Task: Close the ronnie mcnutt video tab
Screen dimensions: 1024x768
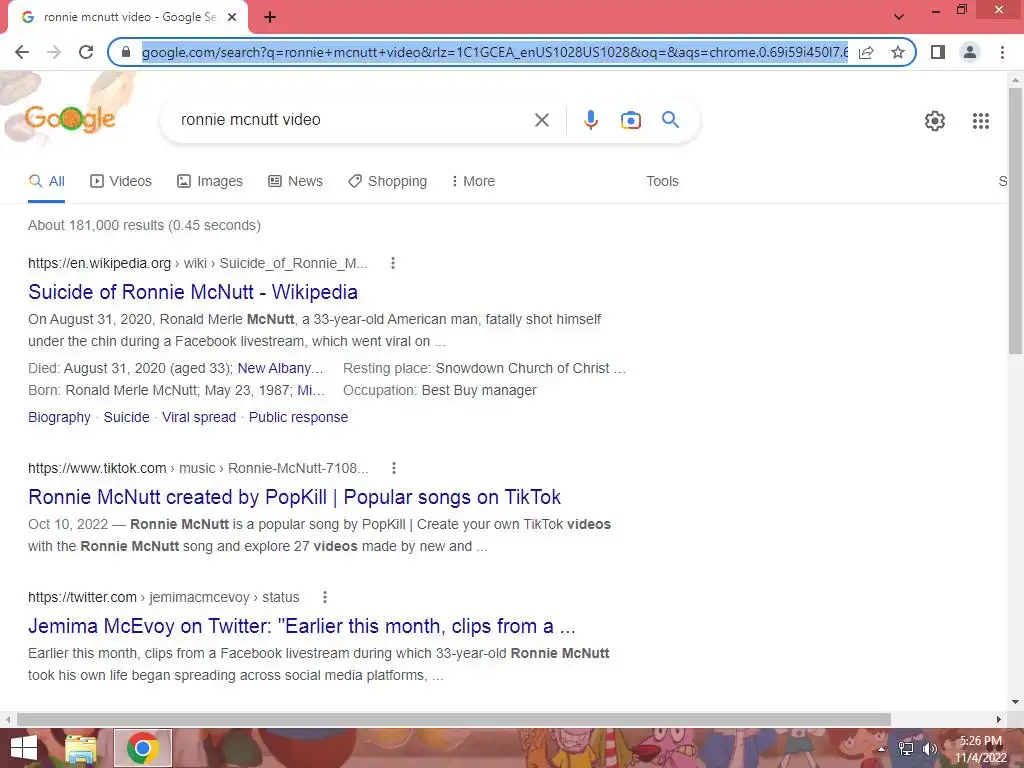Action: click(x=232, y=17)
